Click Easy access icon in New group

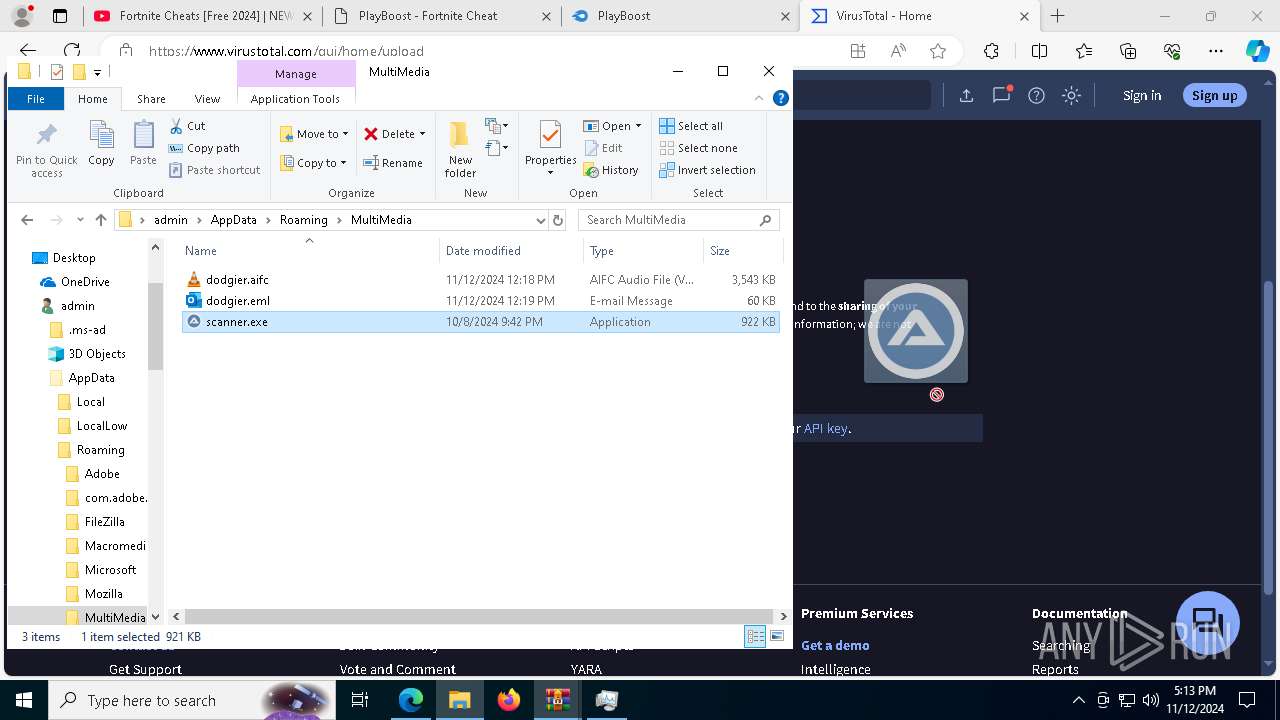[x=497, y=148]
